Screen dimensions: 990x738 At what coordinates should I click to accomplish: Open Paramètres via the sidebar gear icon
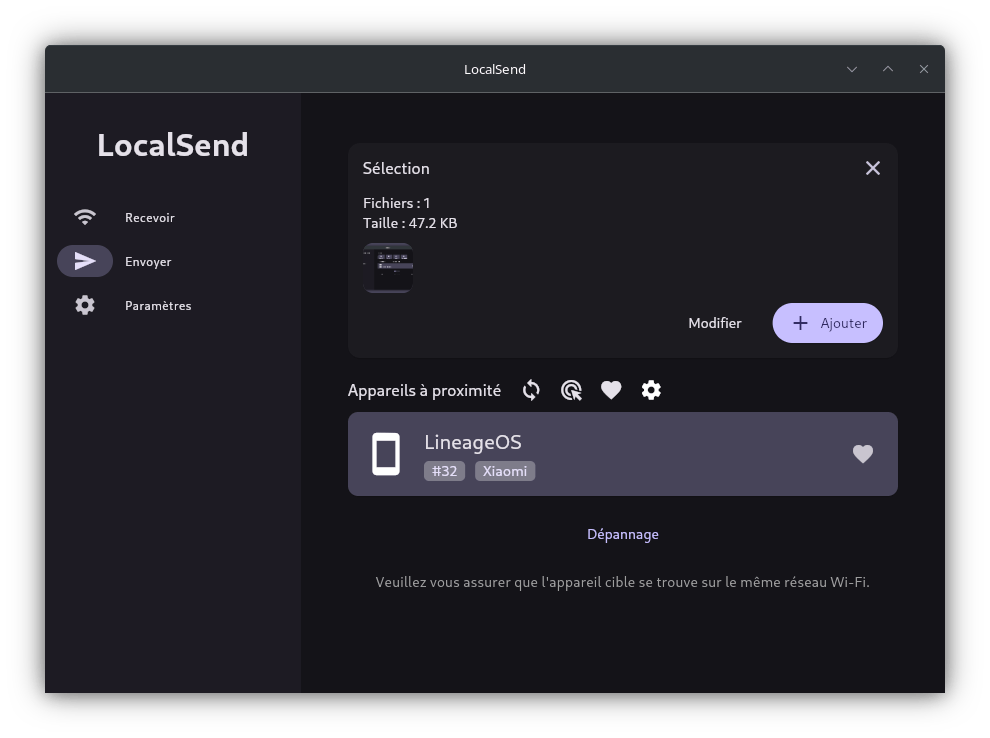click(x=85, y=305)
